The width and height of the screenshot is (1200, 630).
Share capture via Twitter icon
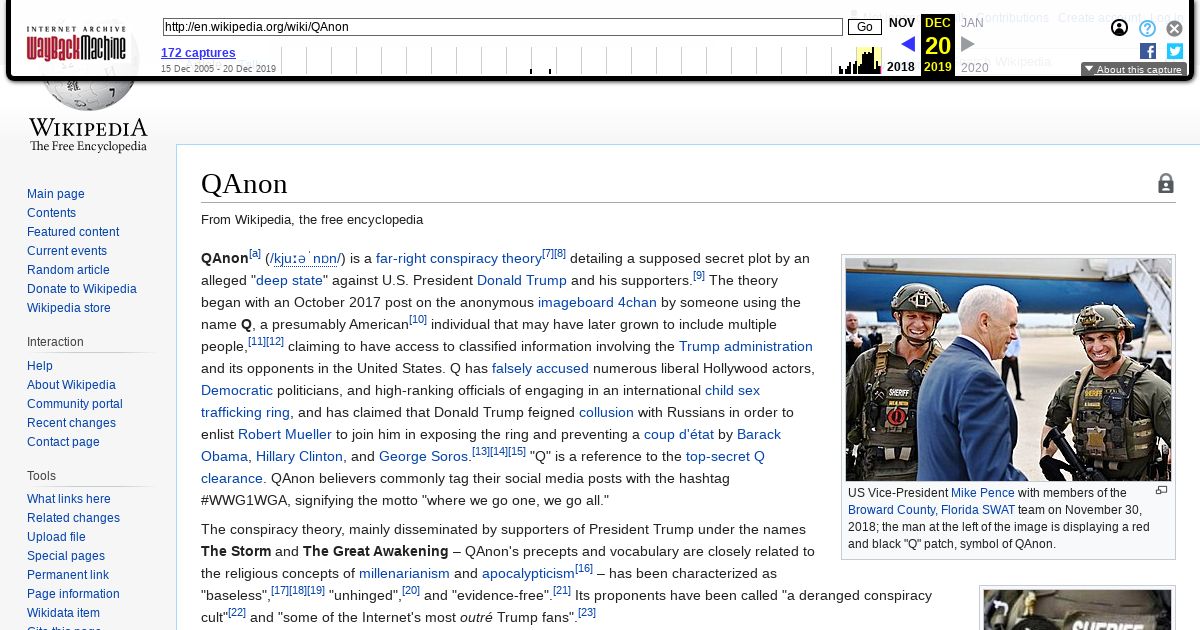pos(1175,51)
